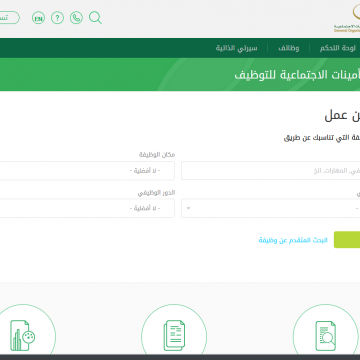Screen dimensions: 360x360
Task: Click the outlined login button in header
Action: coord(10,18)
